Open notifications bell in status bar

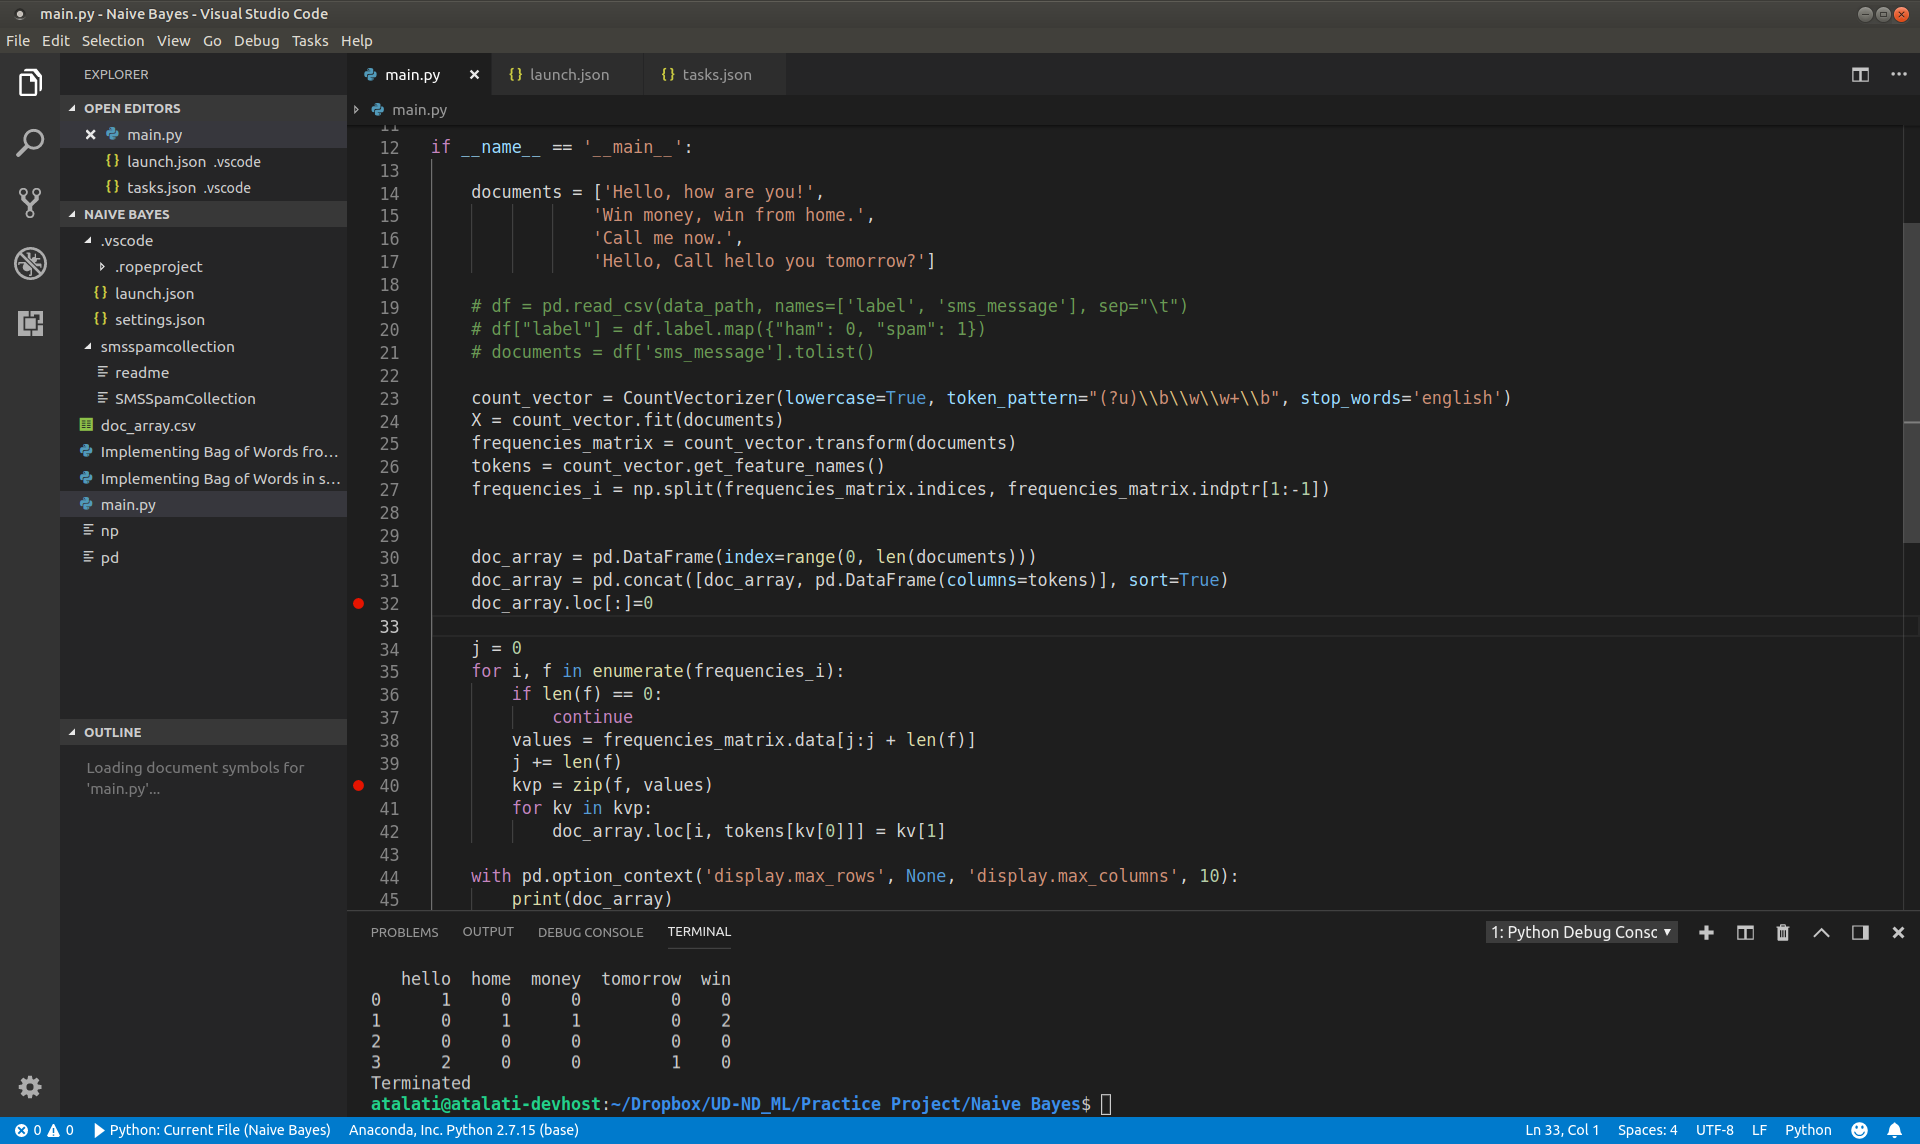click(1894, 1130)
